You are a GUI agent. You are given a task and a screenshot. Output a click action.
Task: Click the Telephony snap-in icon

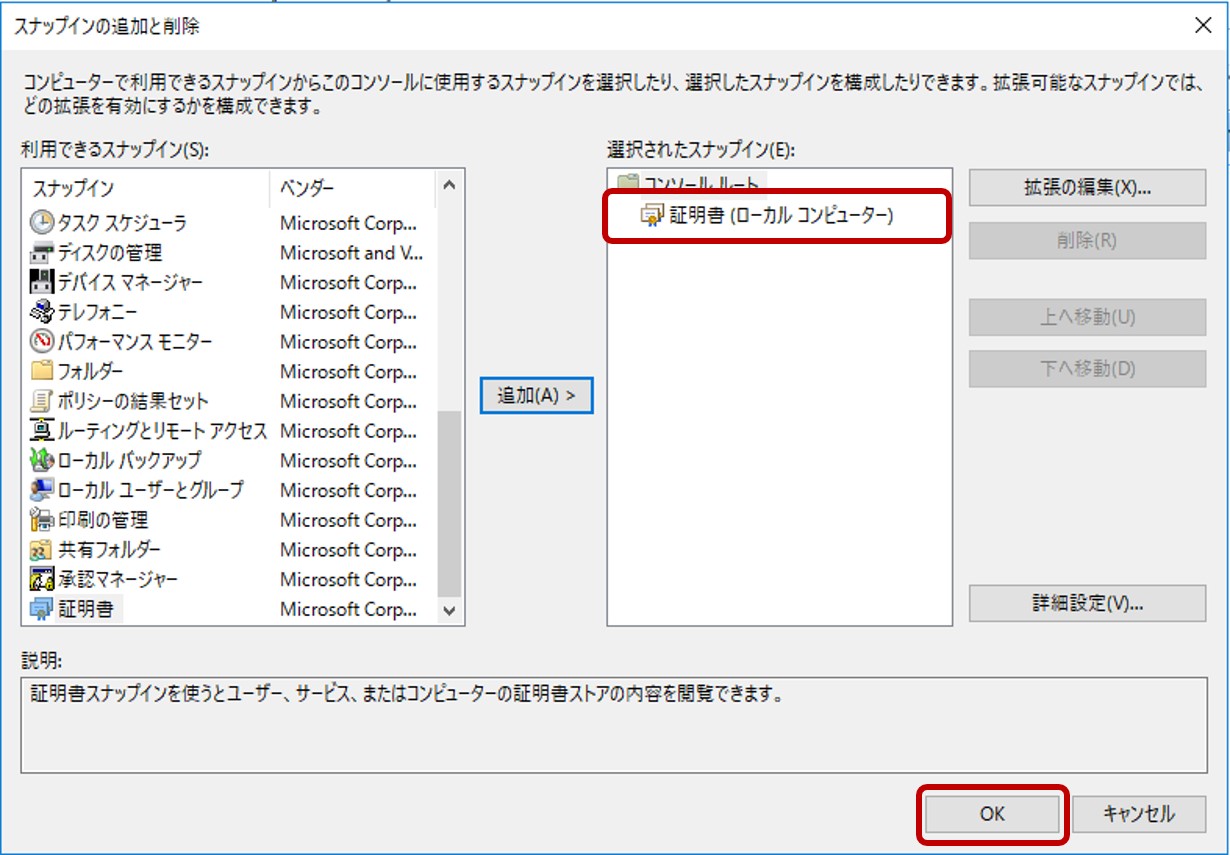coord(42,312)
